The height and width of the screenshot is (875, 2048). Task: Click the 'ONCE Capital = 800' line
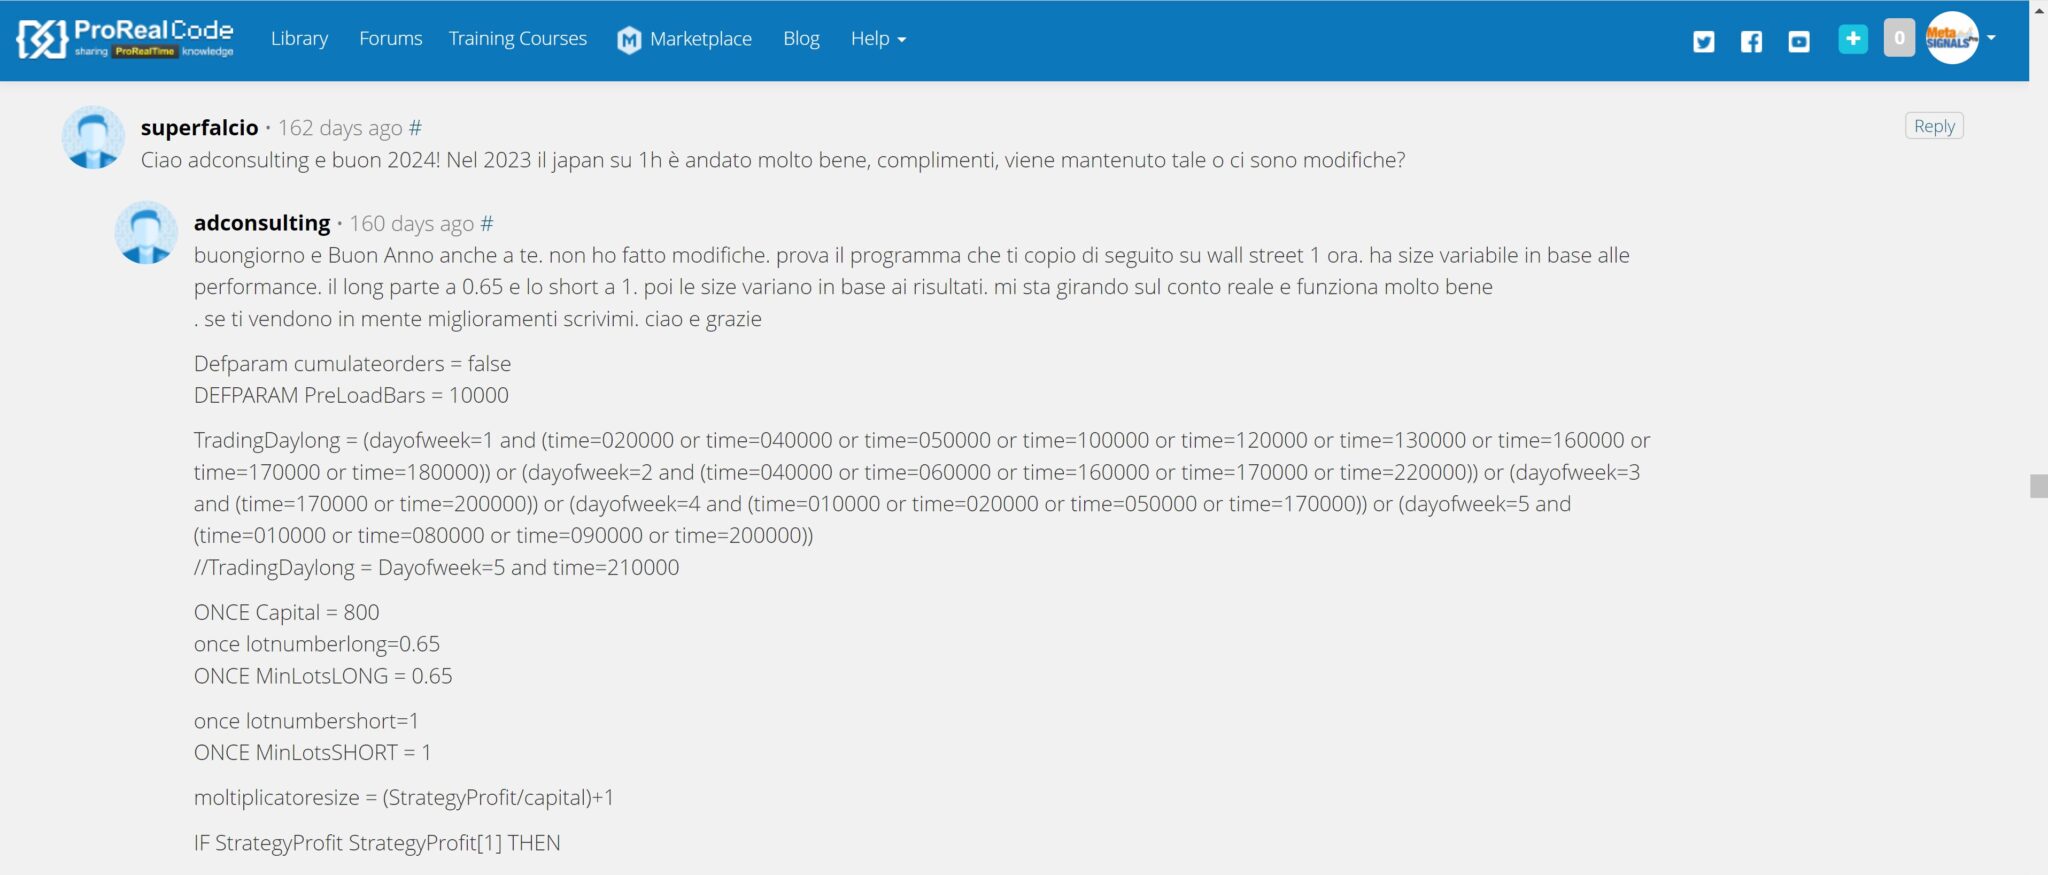pos(286,612)
